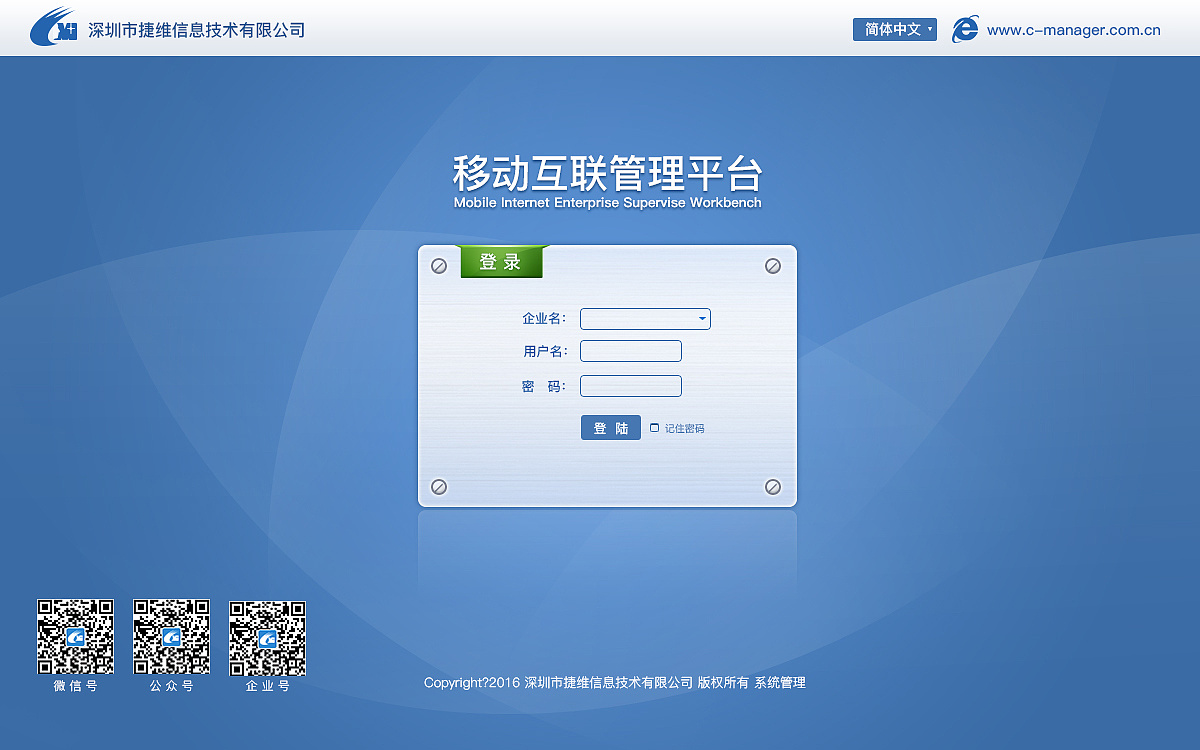Click the 深圳市捷维信息技术有限公司 header title
The image size is (1200, 750).
(196, 30)
